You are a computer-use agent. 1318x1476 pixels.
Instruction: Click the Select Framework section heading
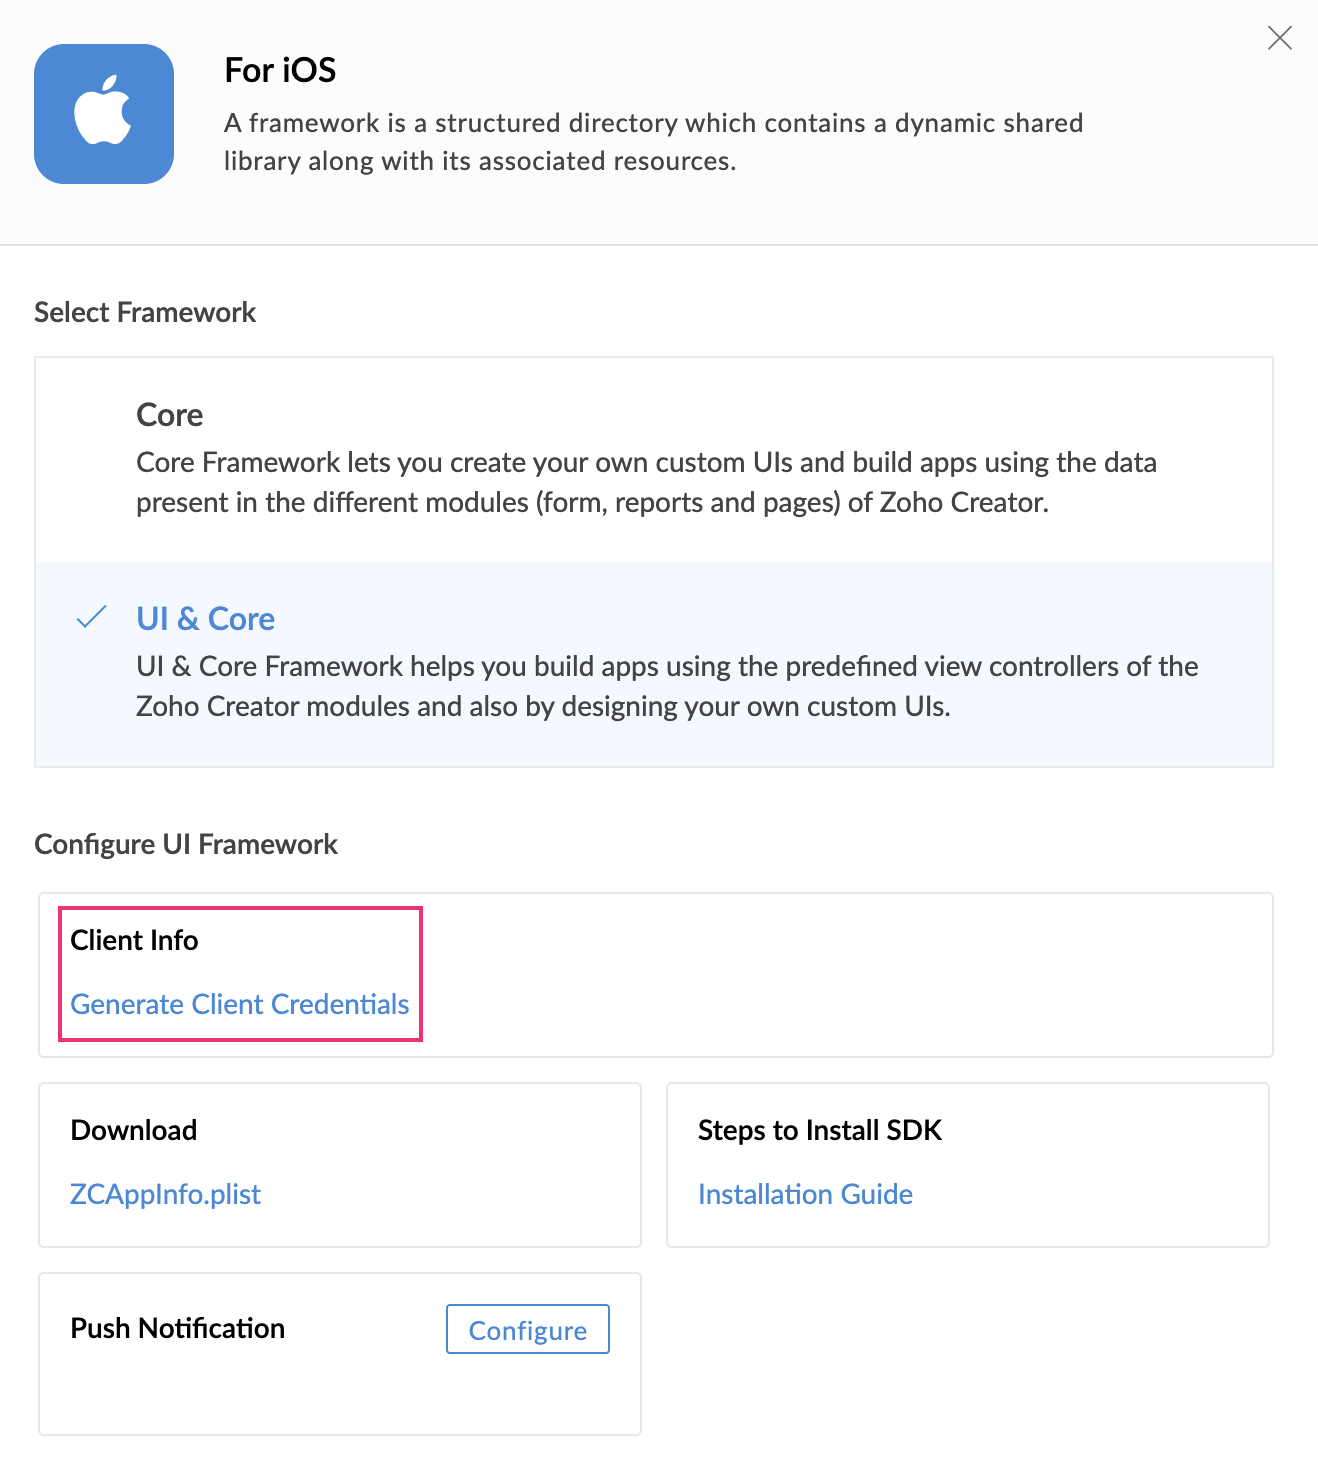[145, 312]
